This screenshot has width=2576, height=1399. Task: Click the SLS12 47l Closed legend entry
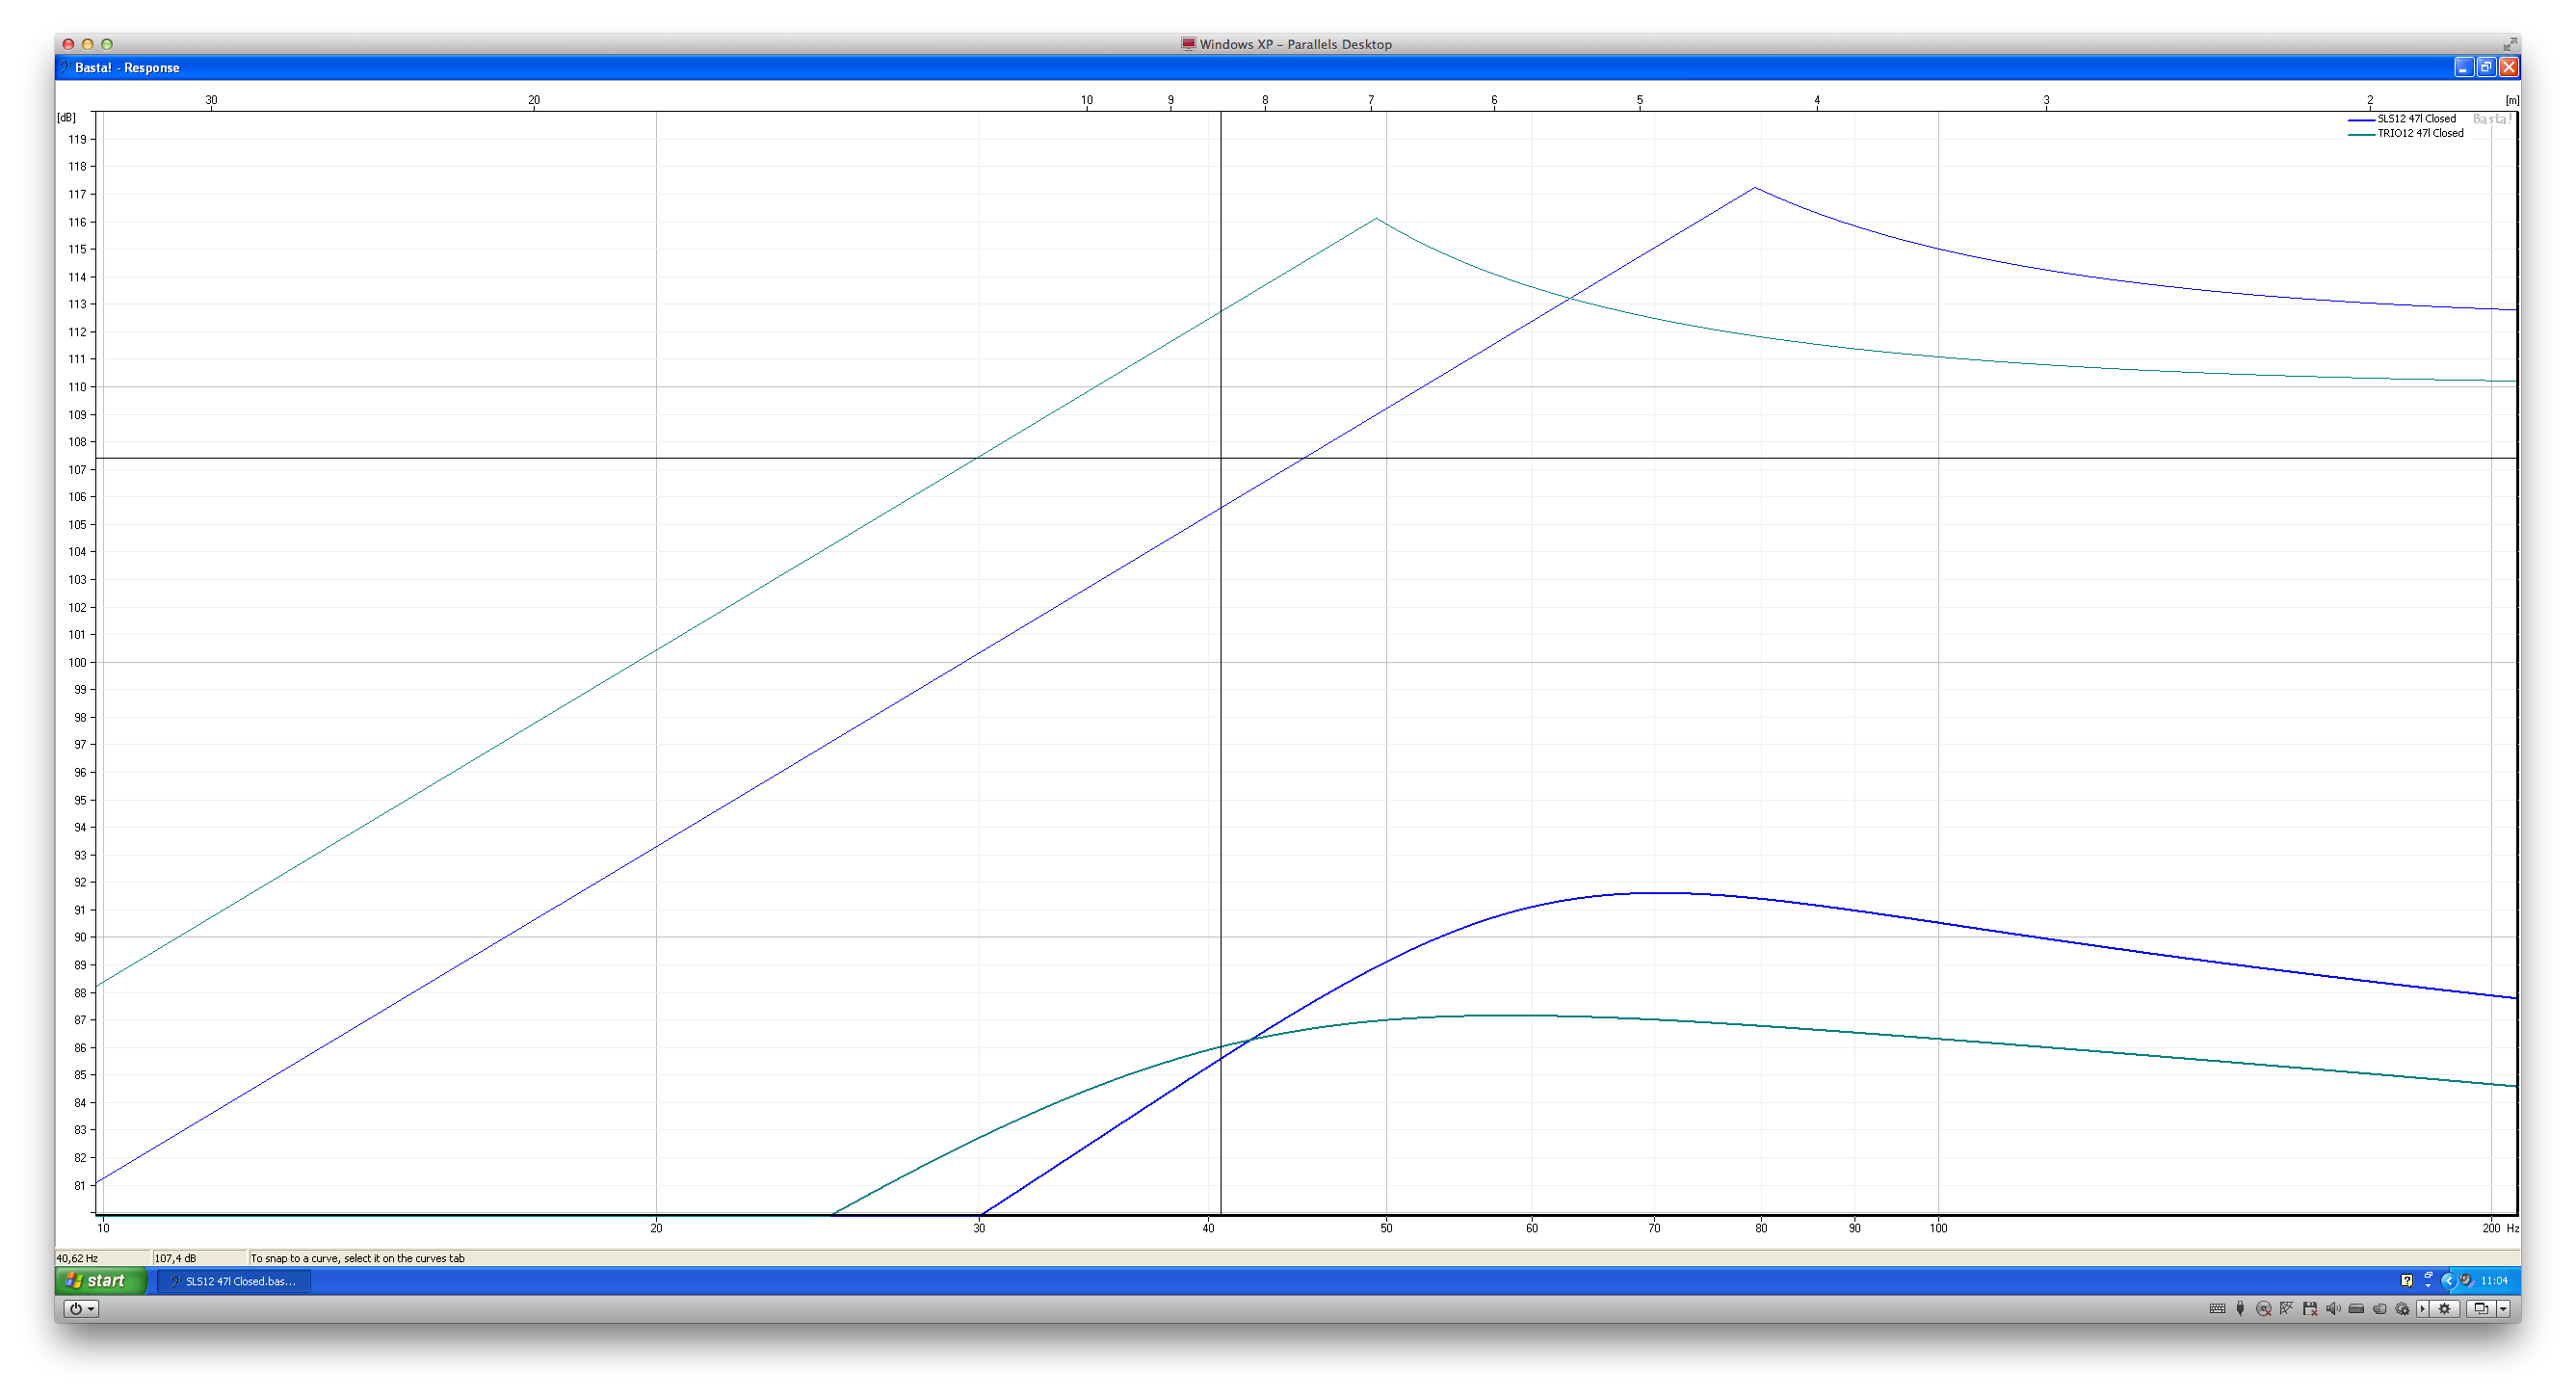tap(2416, 119)
